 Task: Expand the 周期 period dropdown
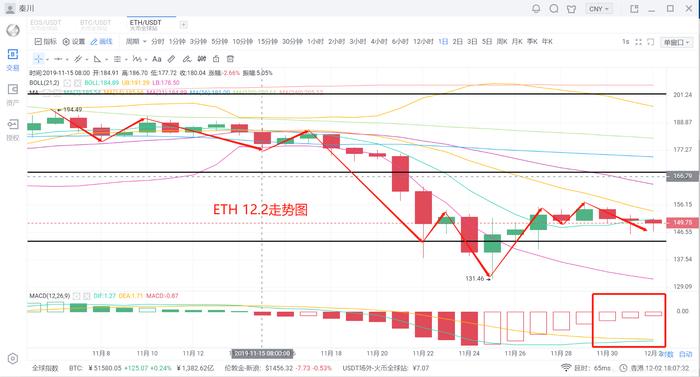[x=136, y=42]
